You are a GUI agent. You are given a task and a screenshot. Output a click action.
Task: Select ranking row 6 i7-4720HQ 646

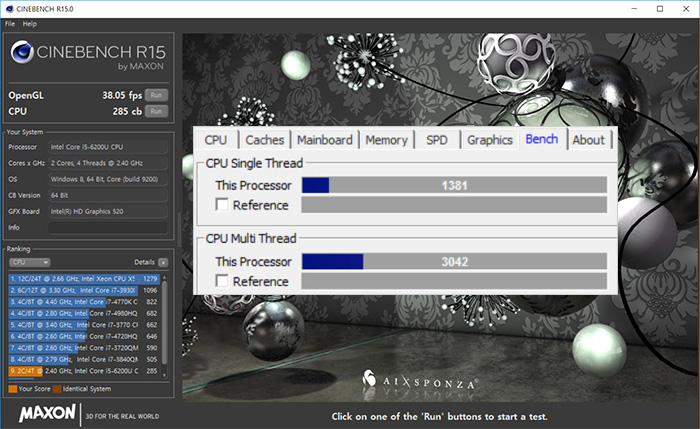84,336
